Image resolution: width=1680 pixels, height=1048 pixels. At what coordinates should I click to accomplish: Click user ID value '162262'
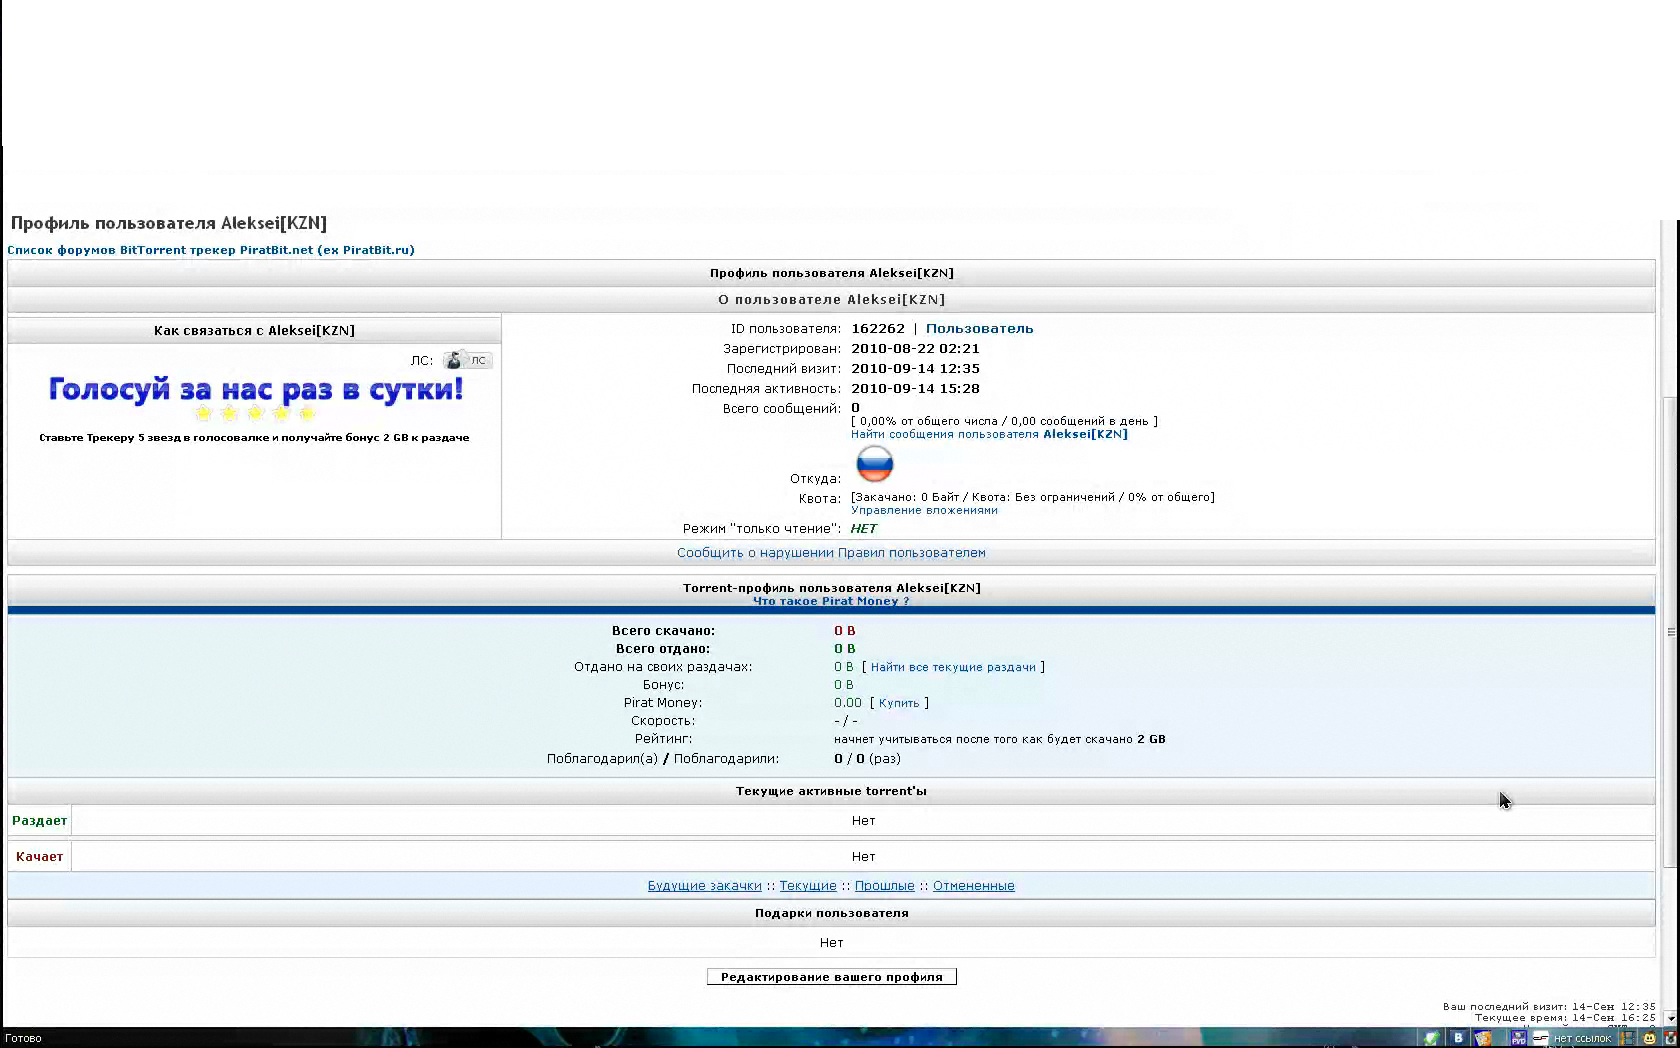878,329
